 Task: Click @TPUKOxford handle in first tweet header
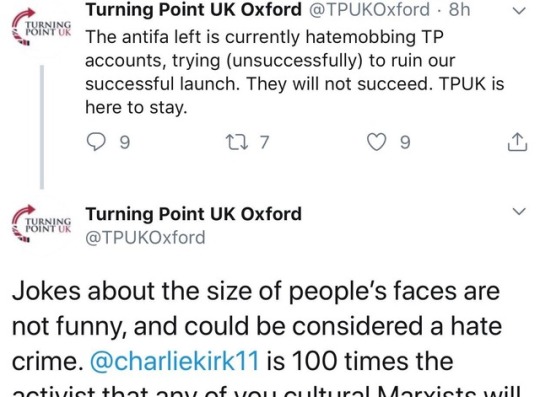coord(370,9)
